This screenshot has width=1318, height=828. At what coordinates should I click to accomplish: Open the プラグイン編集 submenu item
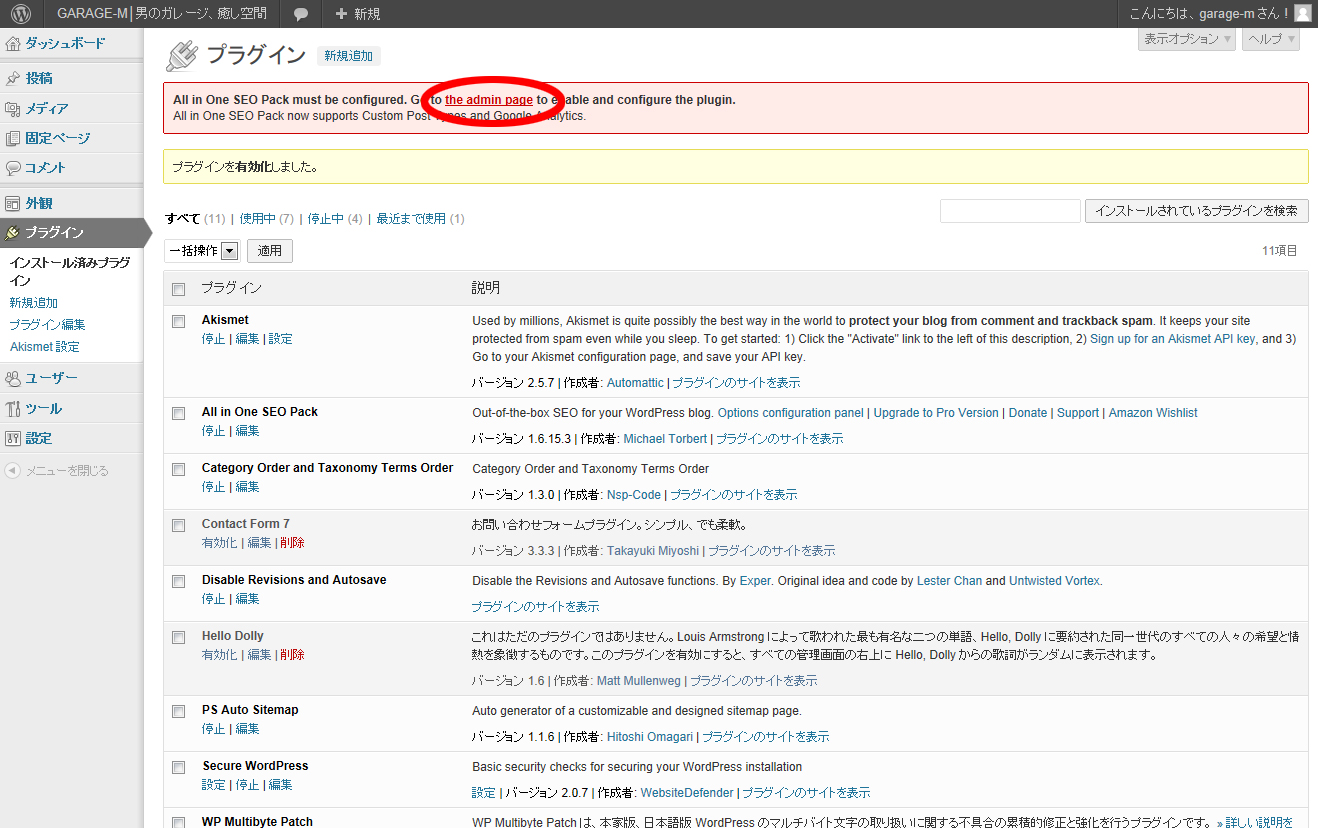point(47,325)
